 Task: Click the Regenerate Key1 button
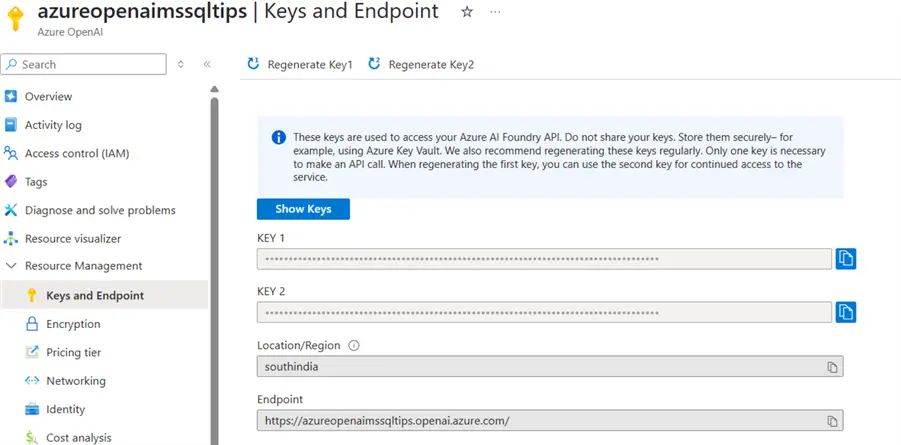click(300, 64)
